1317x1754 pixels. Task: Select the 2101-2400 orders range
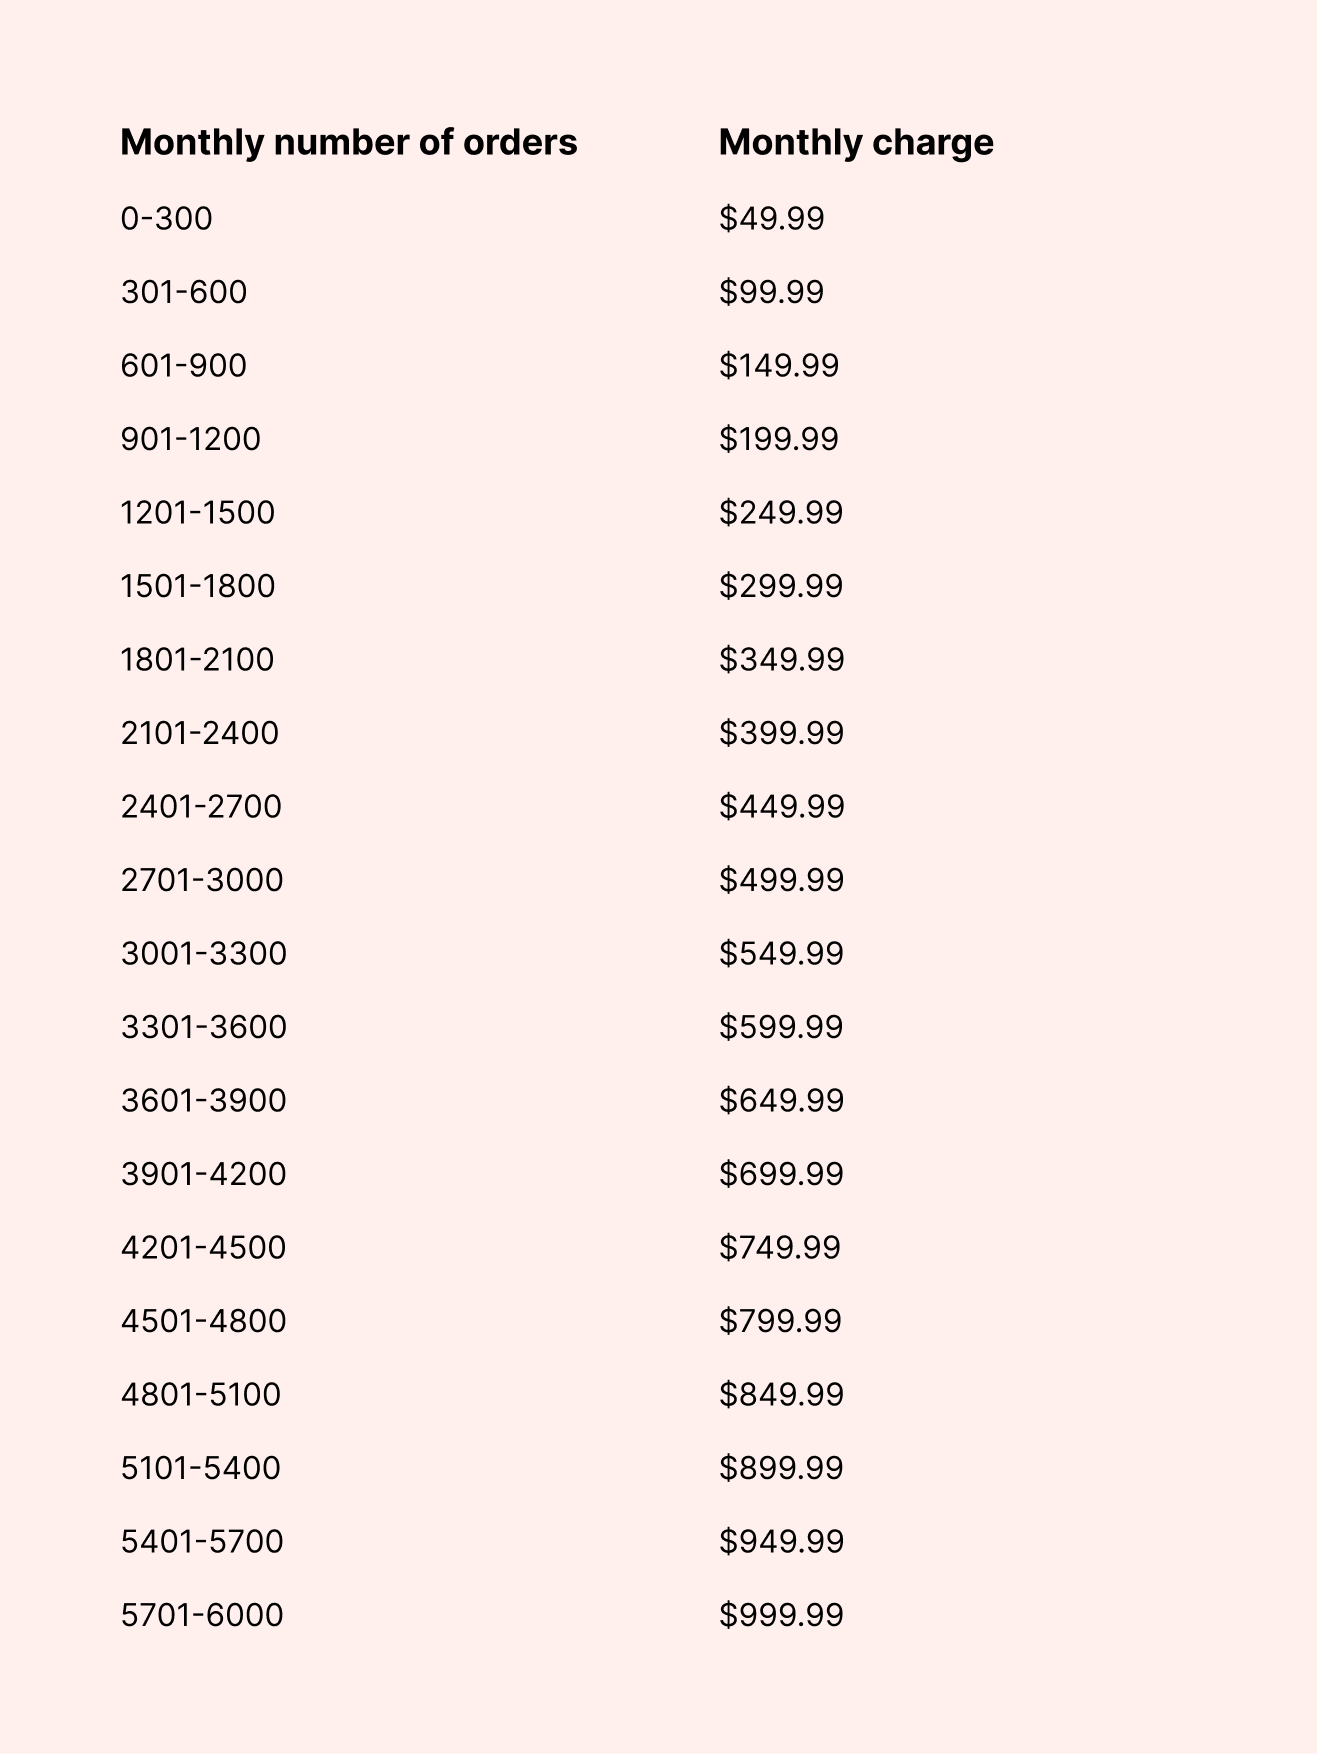(x=199, y=733)
